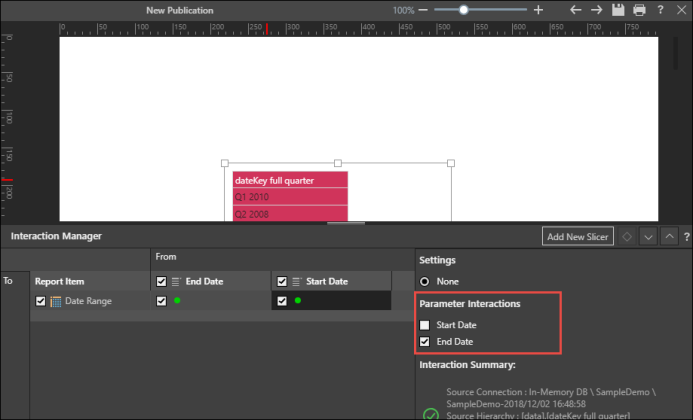693x420 pixels.
Task: Click the Date Range calendar icon
Action: 57,301
